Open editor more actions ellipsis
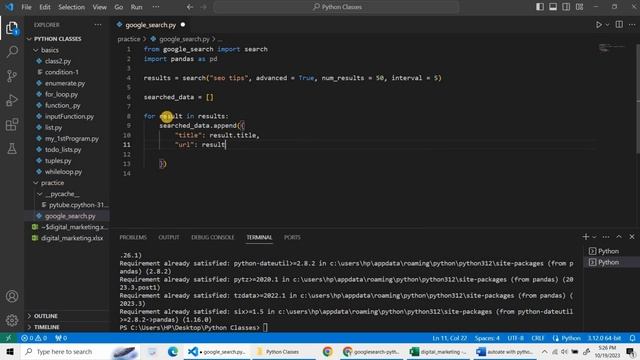 click(x=632, y=25)
